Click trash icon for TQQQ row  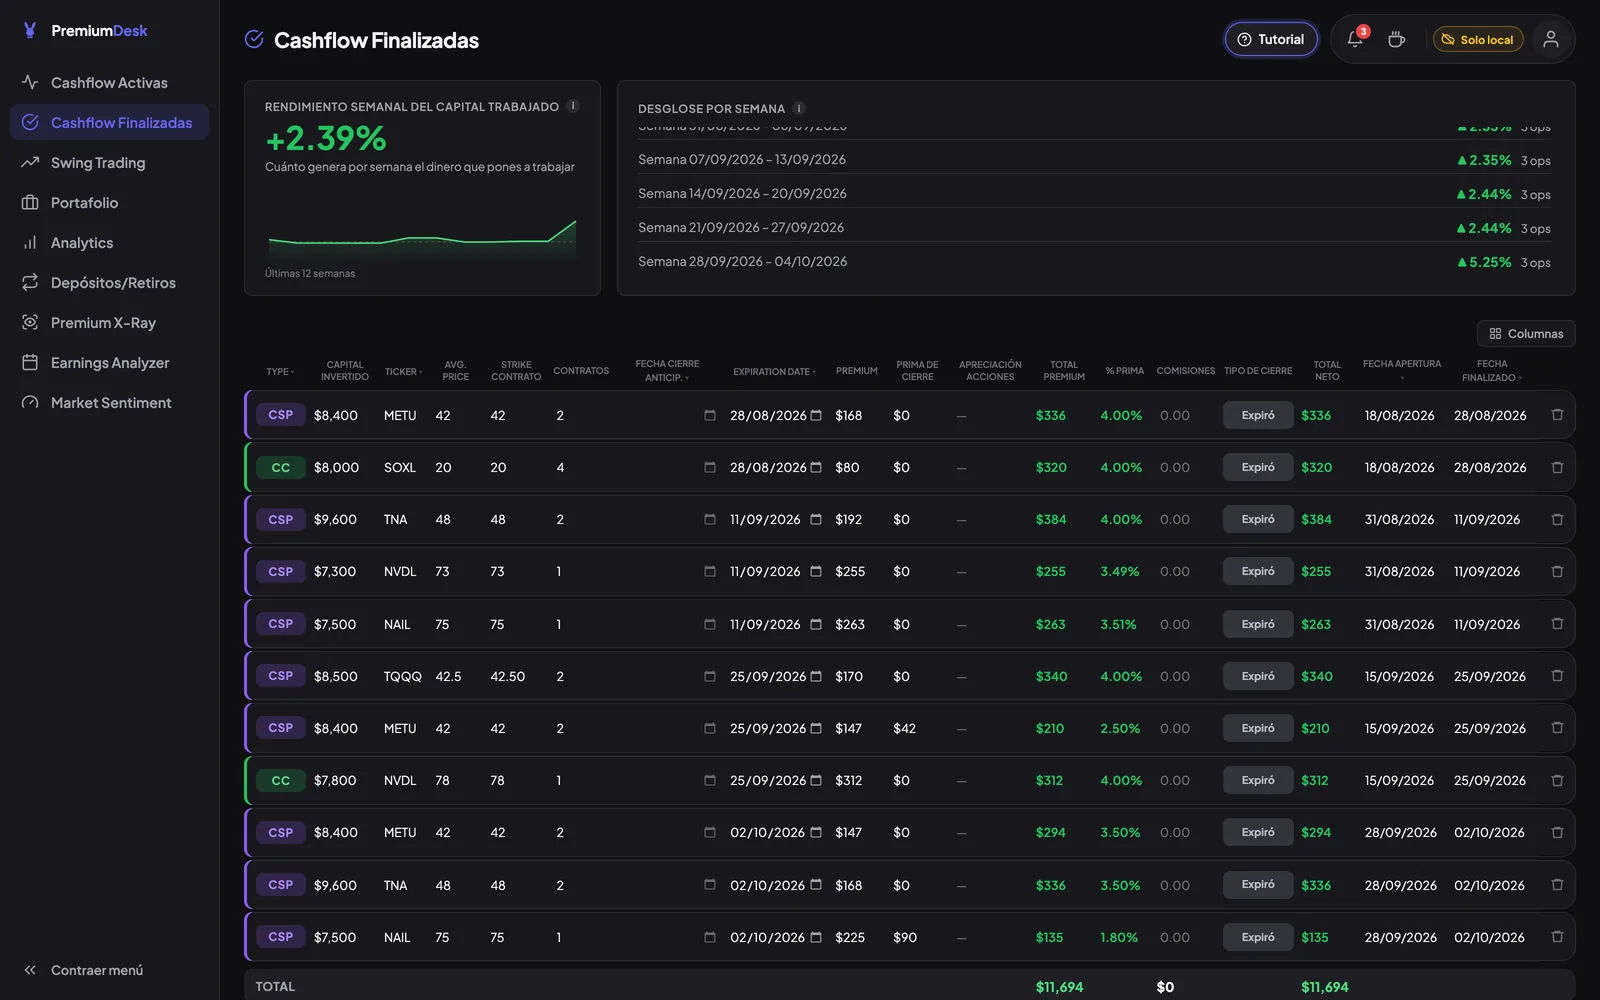(1557, 676)
